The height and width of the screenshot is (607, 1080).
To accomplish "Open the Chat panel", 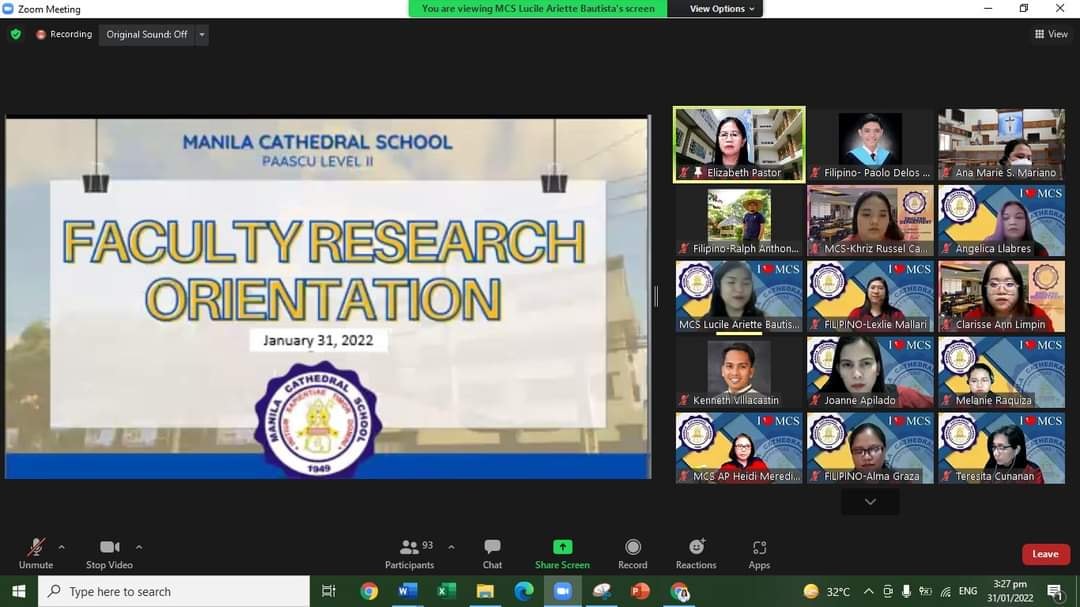I will pos(492,552).
